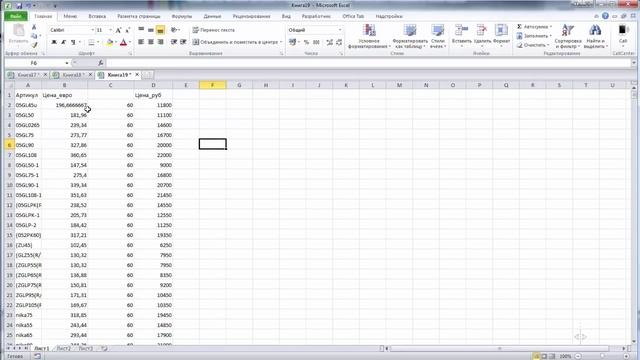Switch to the Разметка страницы tab
This screenshot has width=640, height=360.
click(x=139, y=16)
